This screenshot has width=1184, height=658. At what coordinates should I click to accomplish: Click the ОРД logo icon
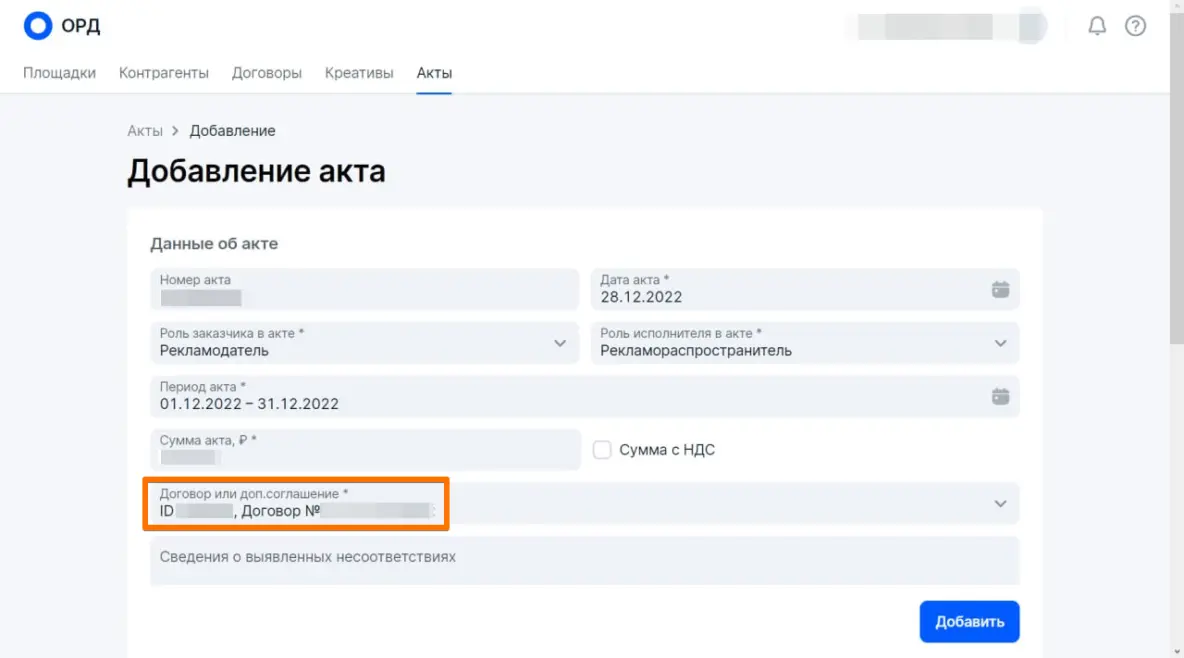coord(38,26)
